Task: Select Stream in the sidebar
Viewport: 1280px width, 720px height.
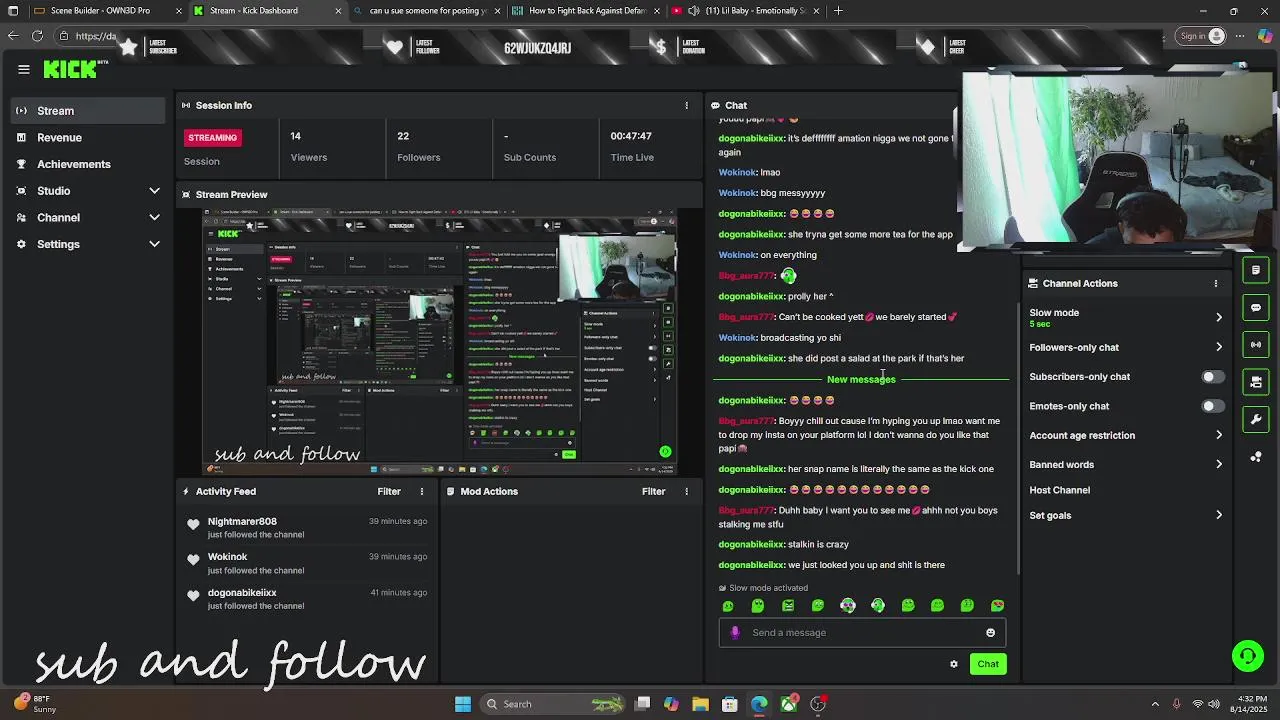Action: 88,111
